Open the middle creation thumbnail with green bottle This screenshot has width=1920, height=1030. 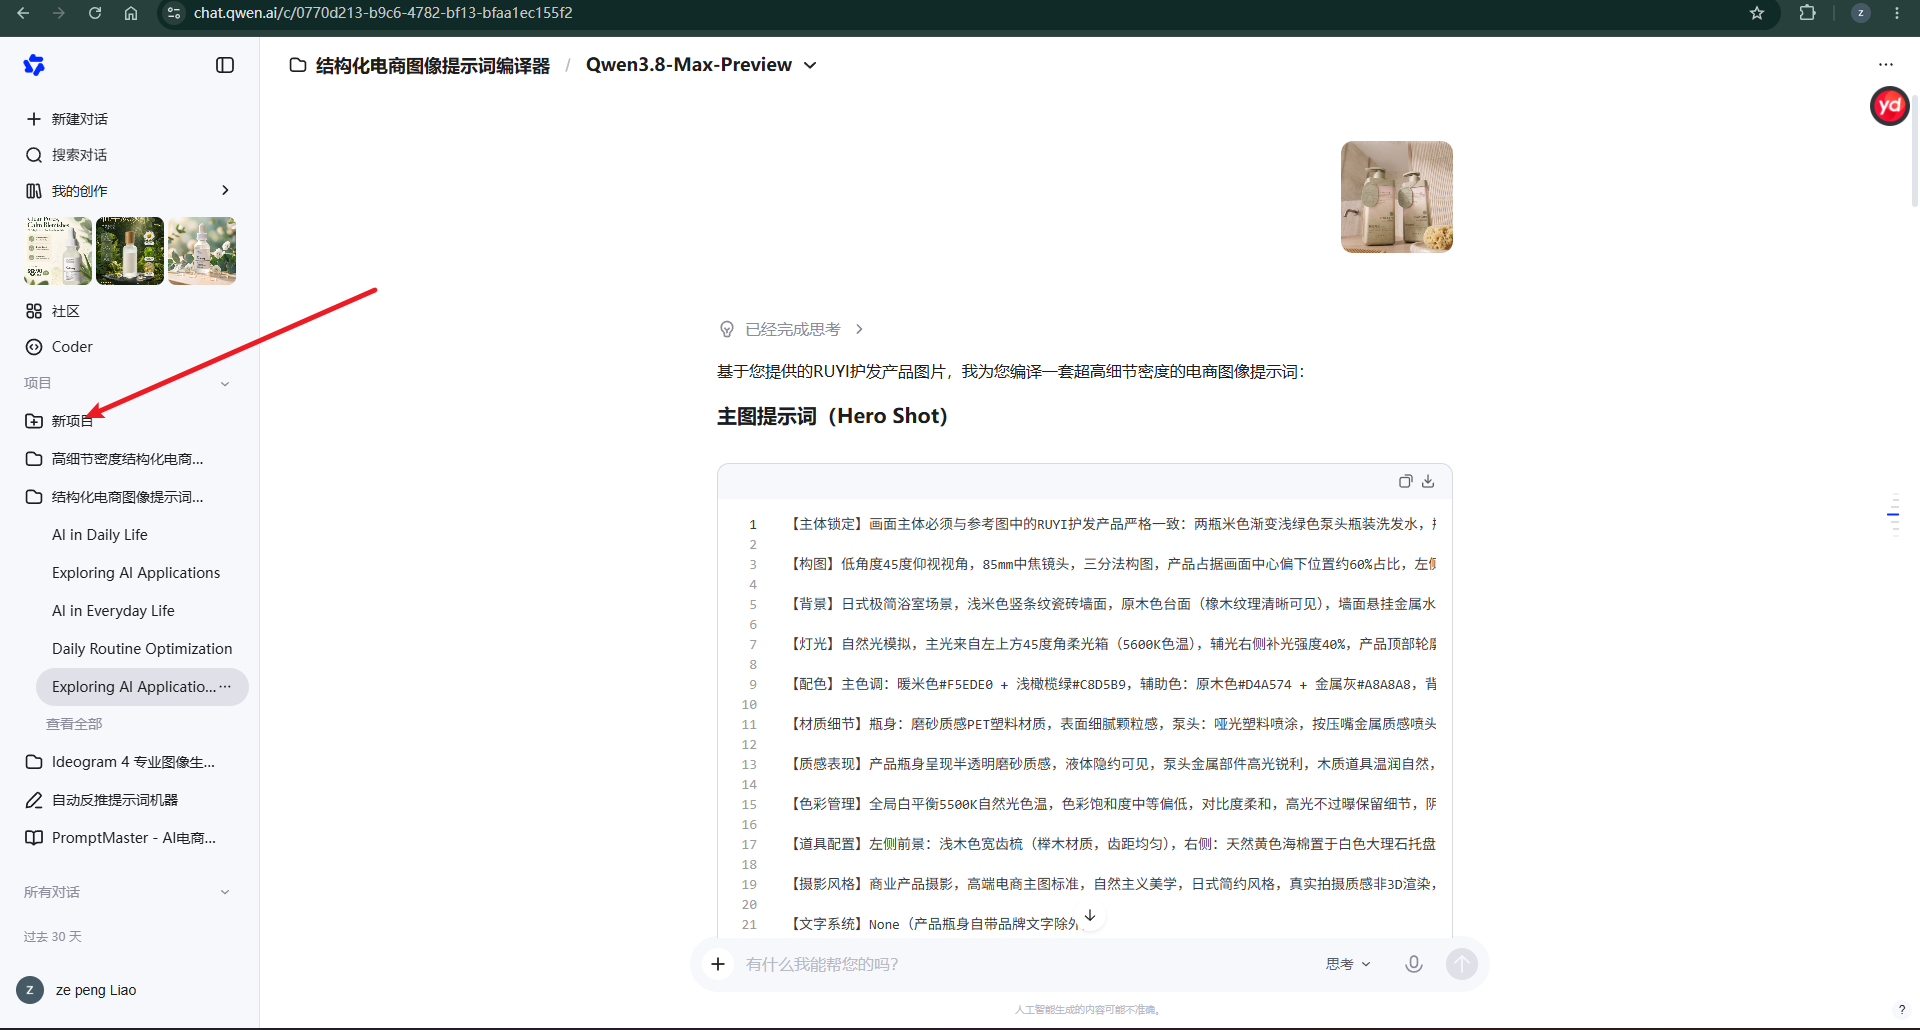click(x=130, y=251)
